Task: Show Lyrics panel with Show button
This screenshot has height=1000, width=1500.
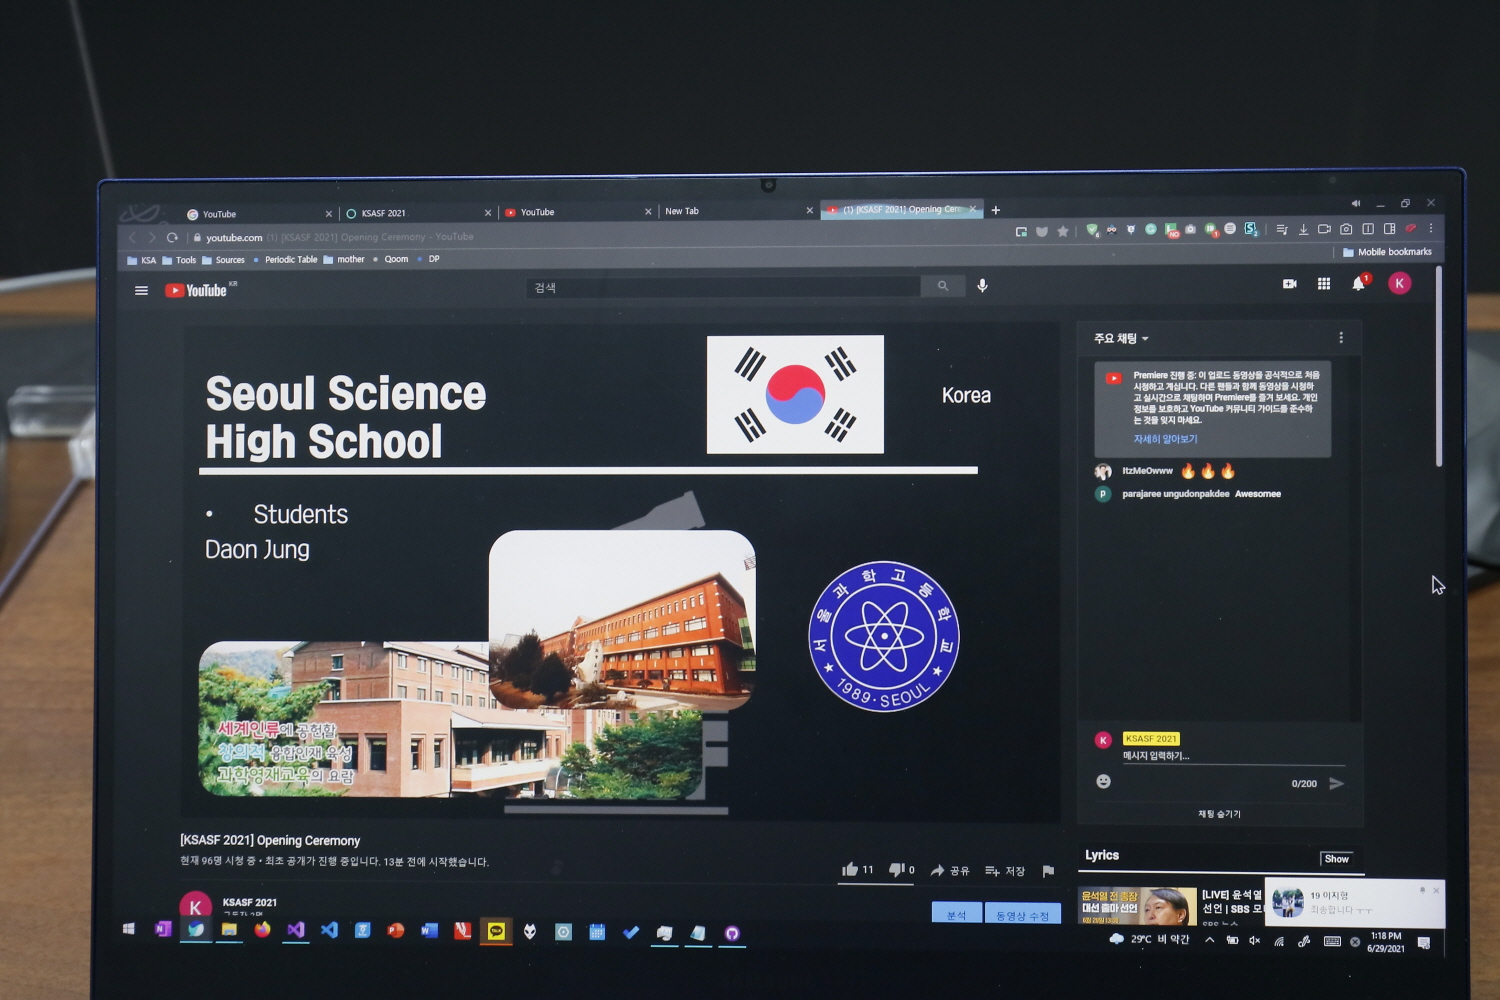Action: tap(1336, 859)
